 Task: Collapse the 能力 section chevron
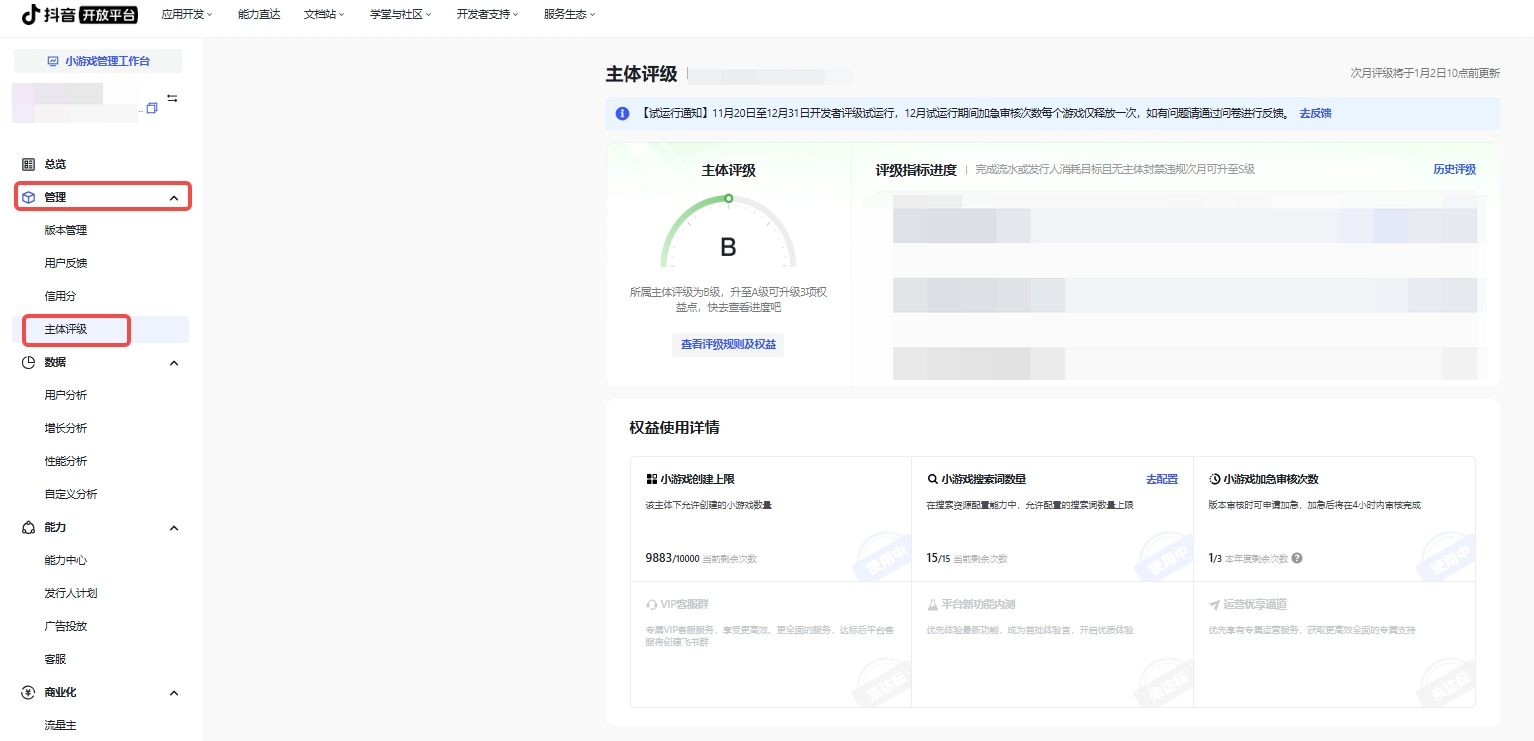pyautogui.click(x=174, y=528)
